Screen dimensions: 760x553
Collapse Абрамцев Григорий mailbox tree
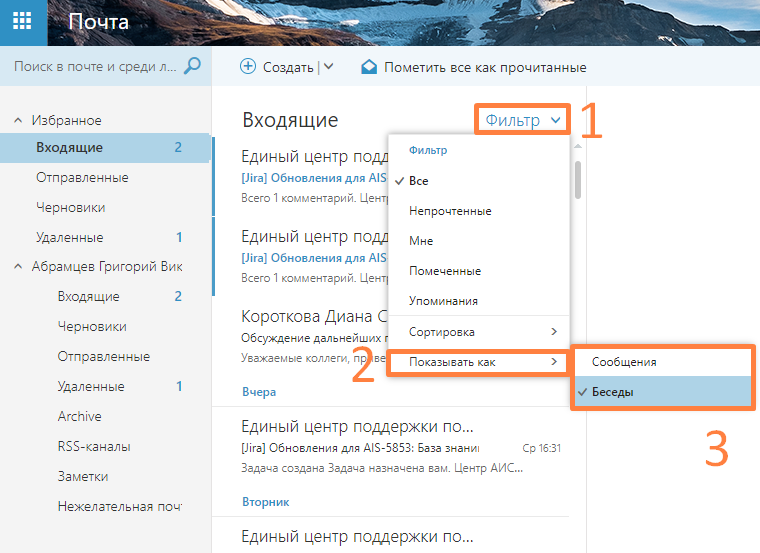(x=17, y=267)
